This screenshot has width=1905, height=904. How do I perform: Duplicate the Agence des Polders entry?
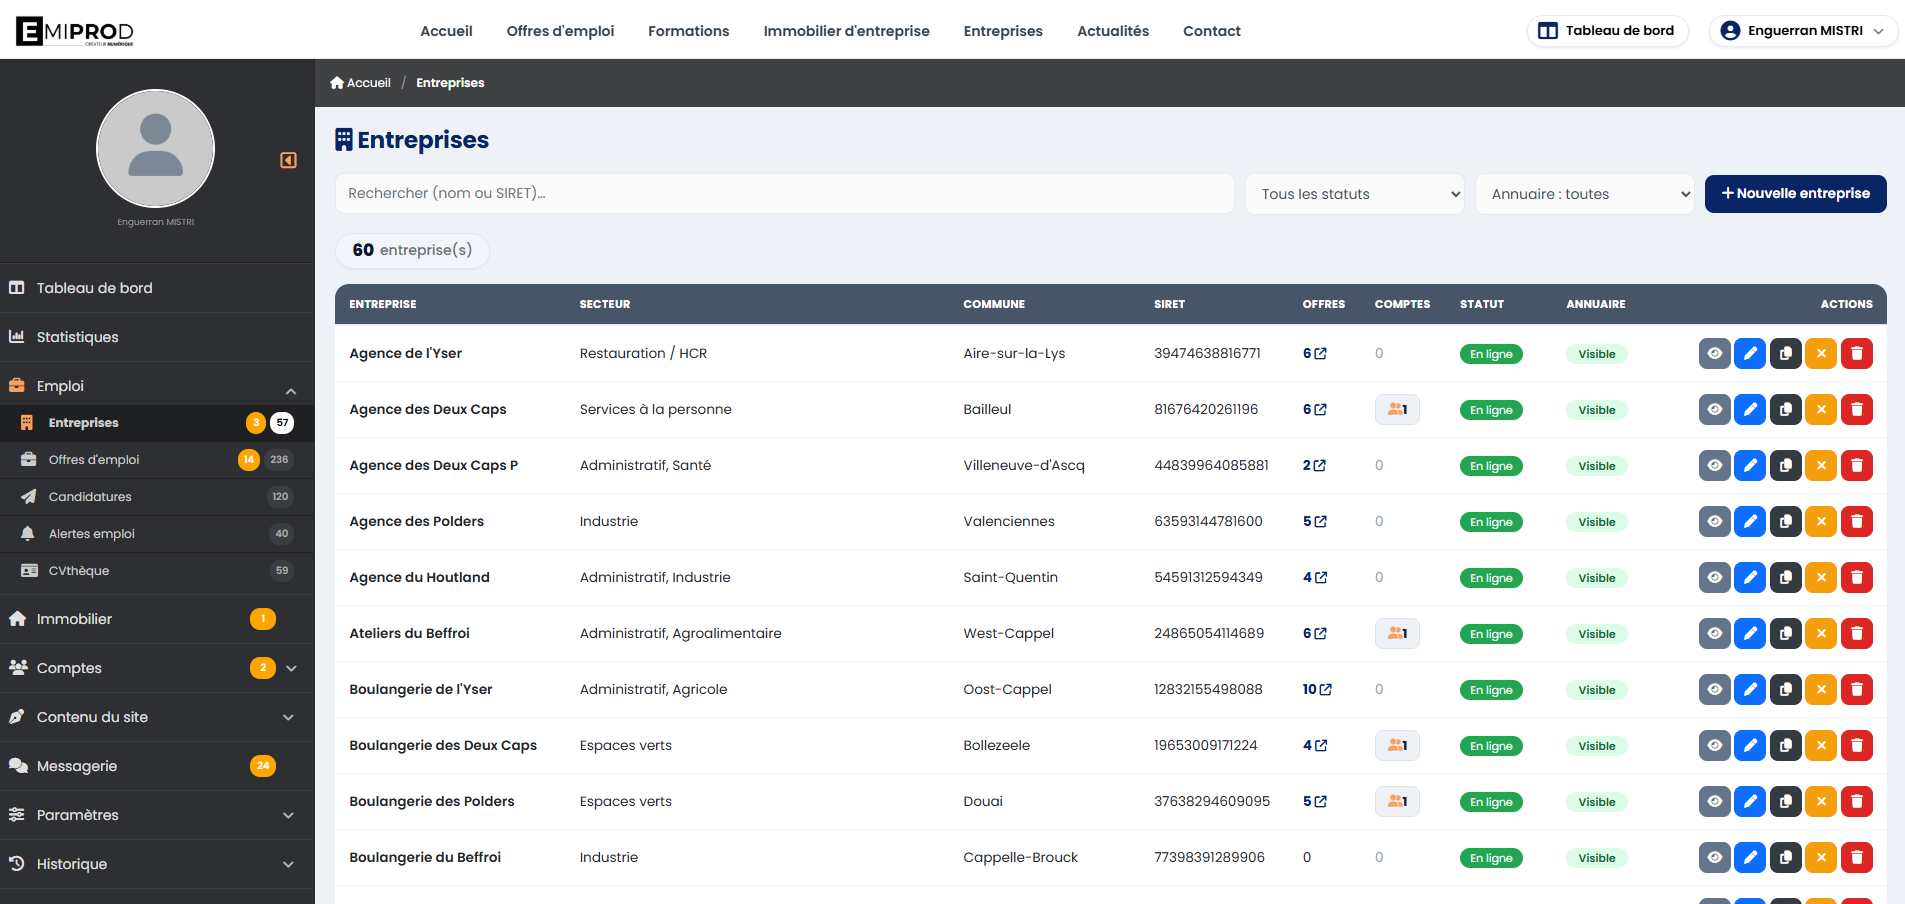click(x=1786, y=521)
